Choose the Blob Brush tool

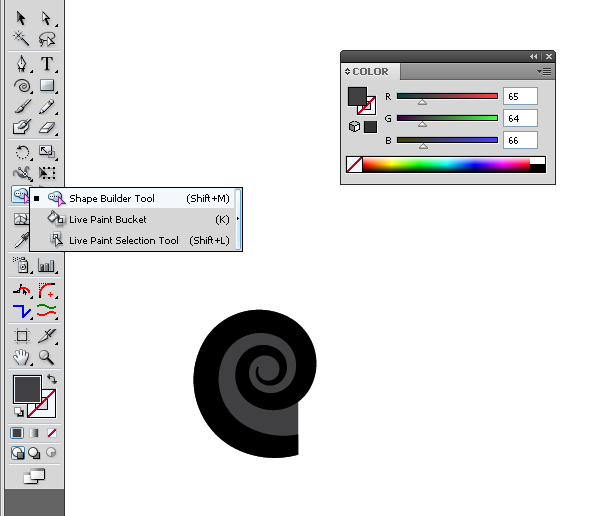point(22,127)
